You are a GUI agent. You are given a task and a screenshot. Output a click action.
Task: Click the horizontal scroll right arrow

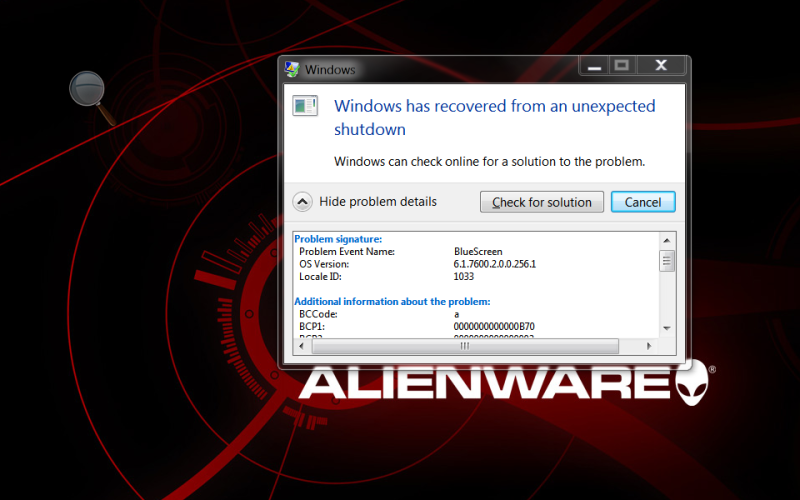pos(649,346)
